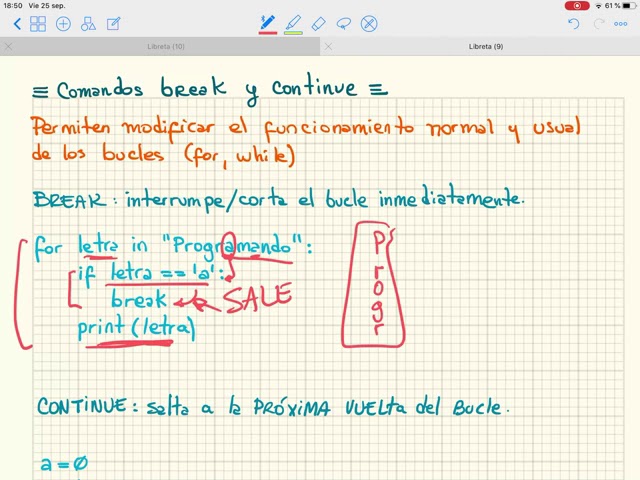Tap the battery status icon

click(x=629, y=6)
